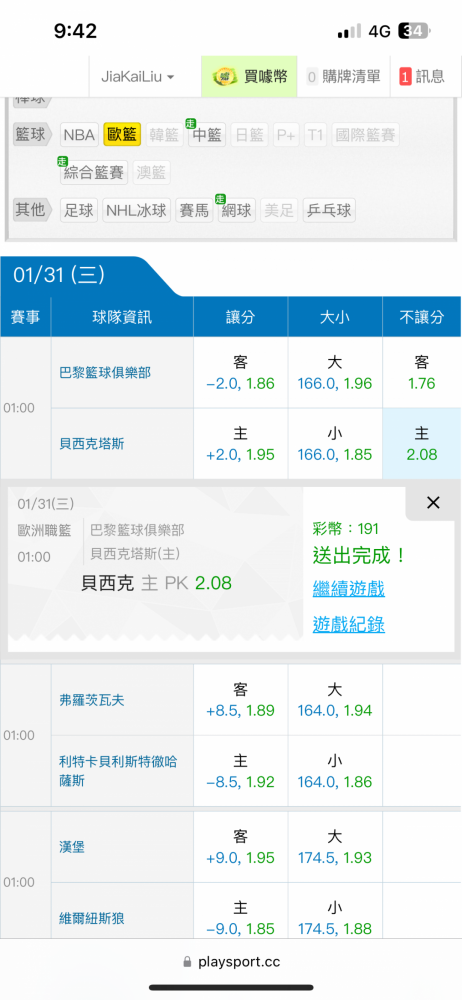The height and width of the screenshot is (1000, 462).
Task: Open 購牌清單 cart counter
Action: pyautogui.click(x=312, y=77)
